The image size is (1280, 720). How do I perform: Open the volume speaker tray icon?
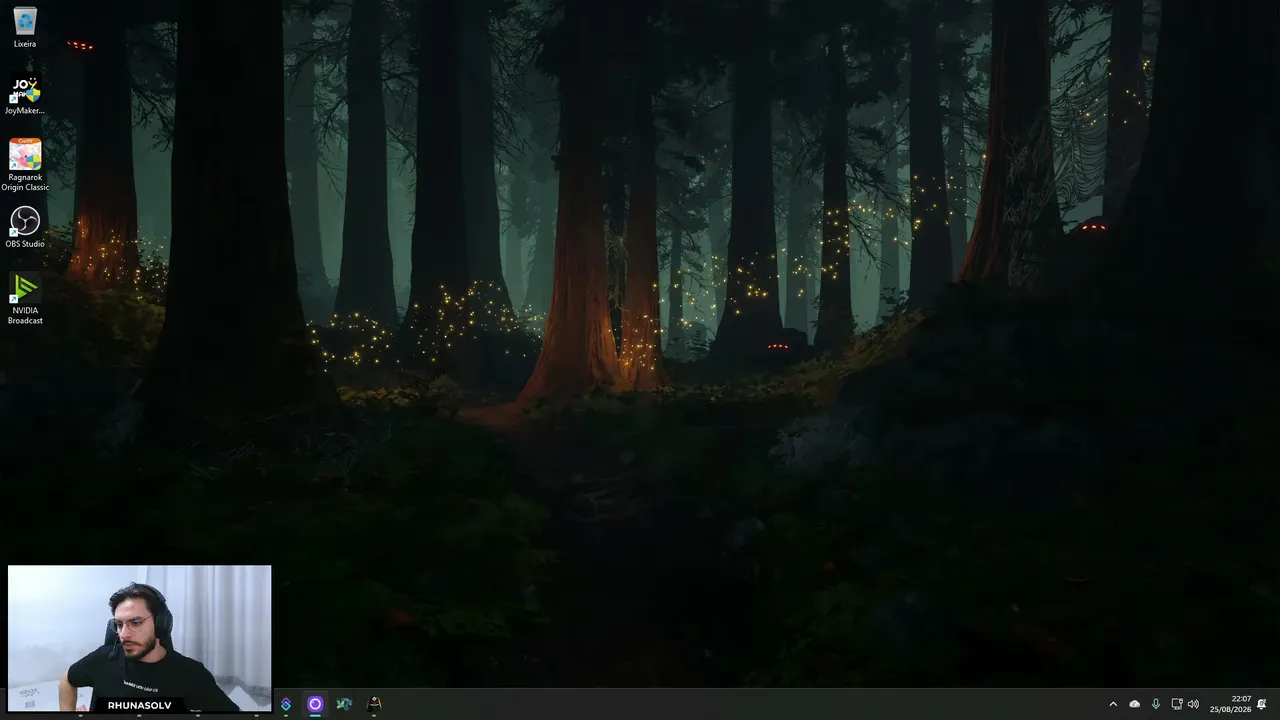[1193, 704]
